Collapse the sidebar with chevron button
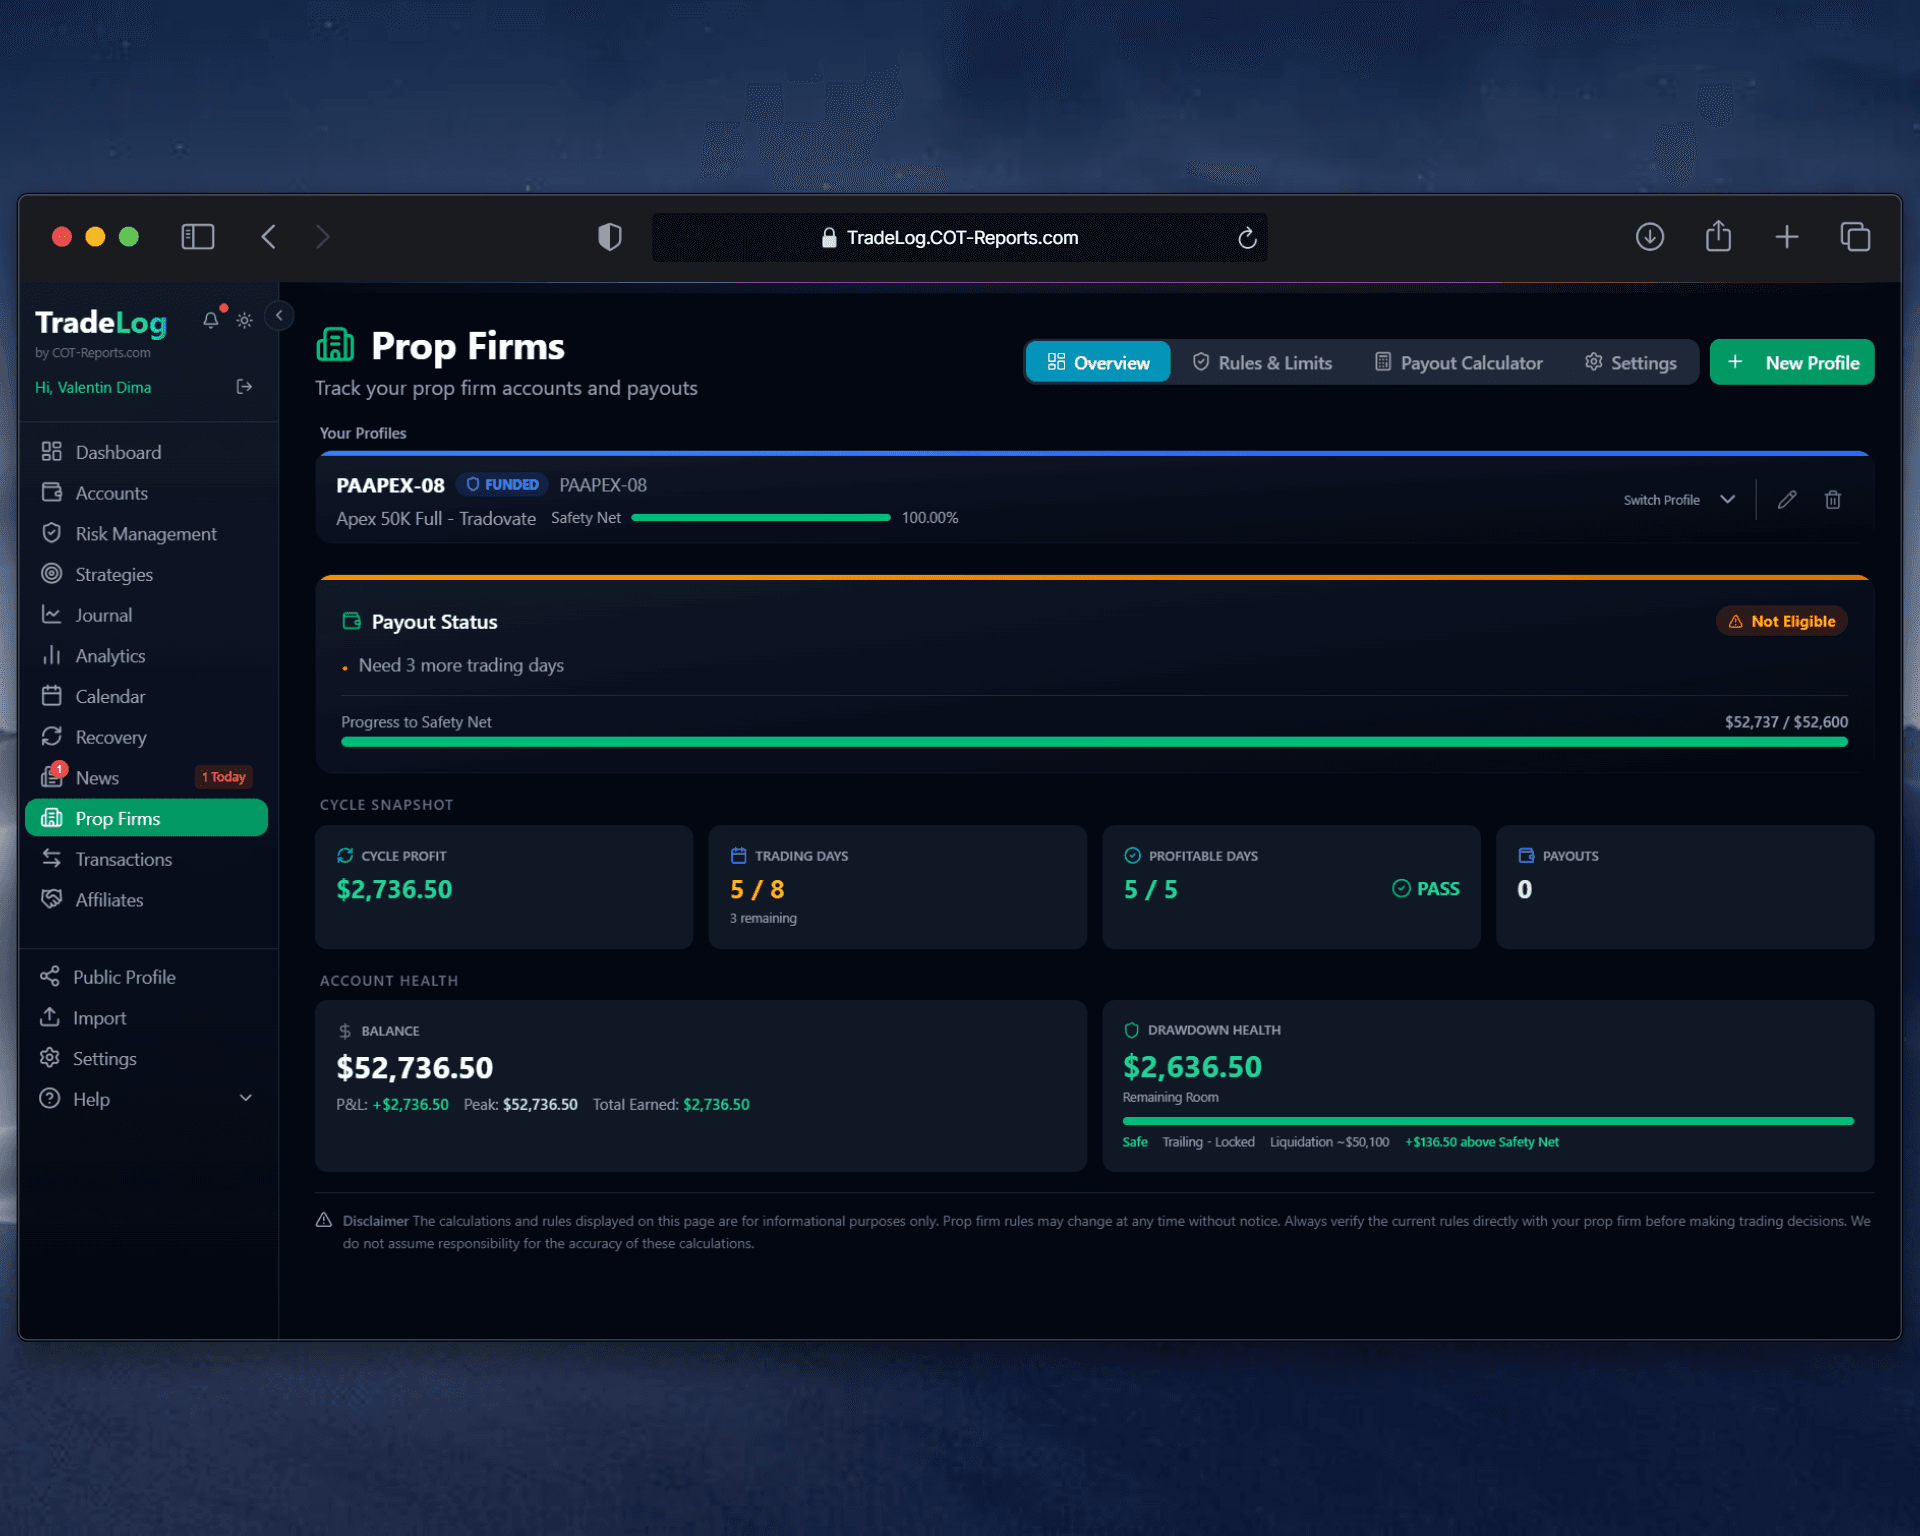1920x1536 pixels. [279, 316]
